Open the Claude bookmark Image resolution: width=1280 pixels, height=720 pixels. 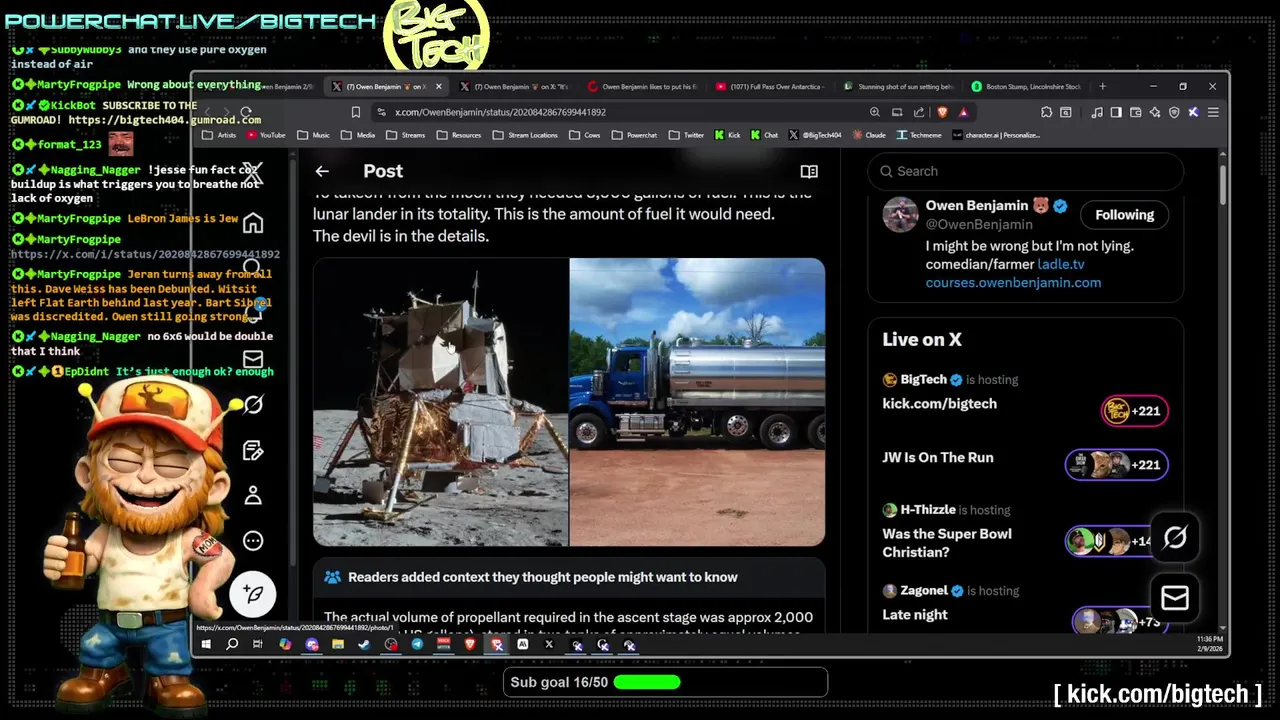click(x=869, y=135)
